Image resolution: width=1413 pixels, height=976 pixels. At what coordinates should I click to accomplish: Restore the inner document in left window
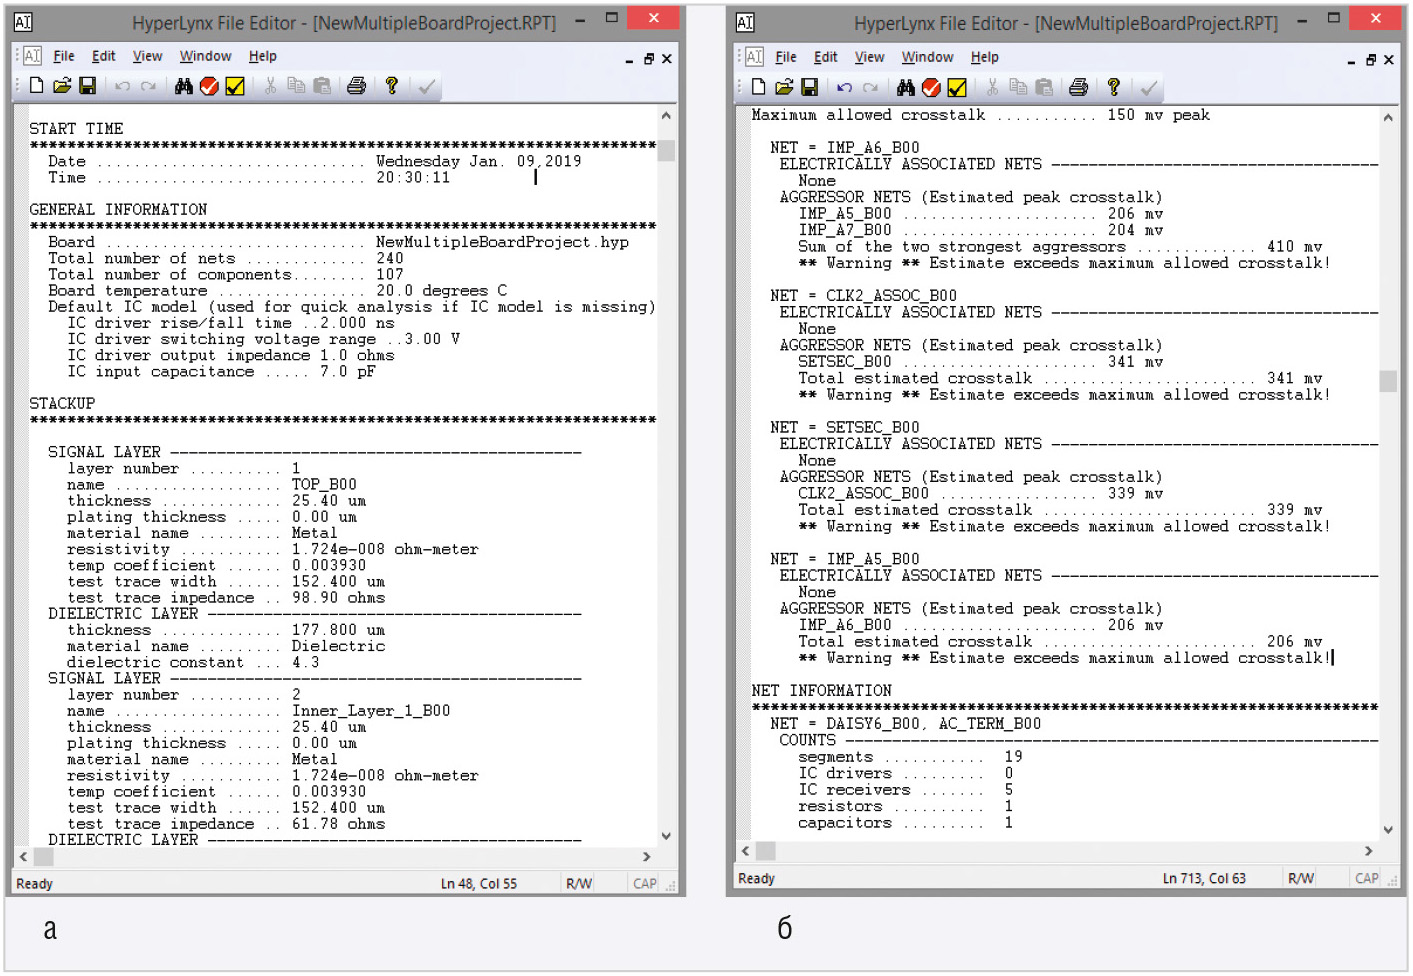[648, 59]
